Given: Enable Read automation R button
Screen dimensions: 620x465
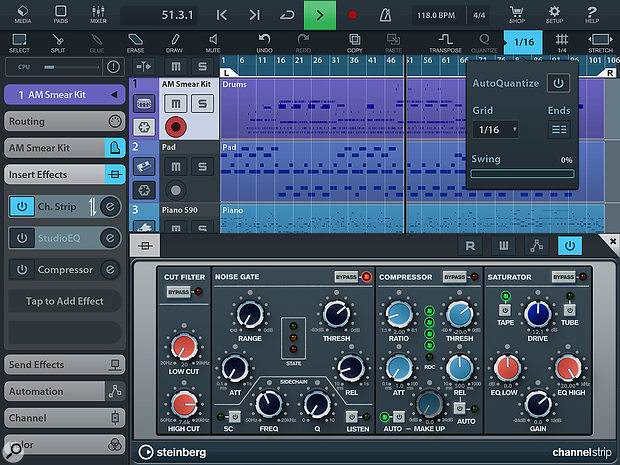Looking at the screenshot, I should pos(470,246).
